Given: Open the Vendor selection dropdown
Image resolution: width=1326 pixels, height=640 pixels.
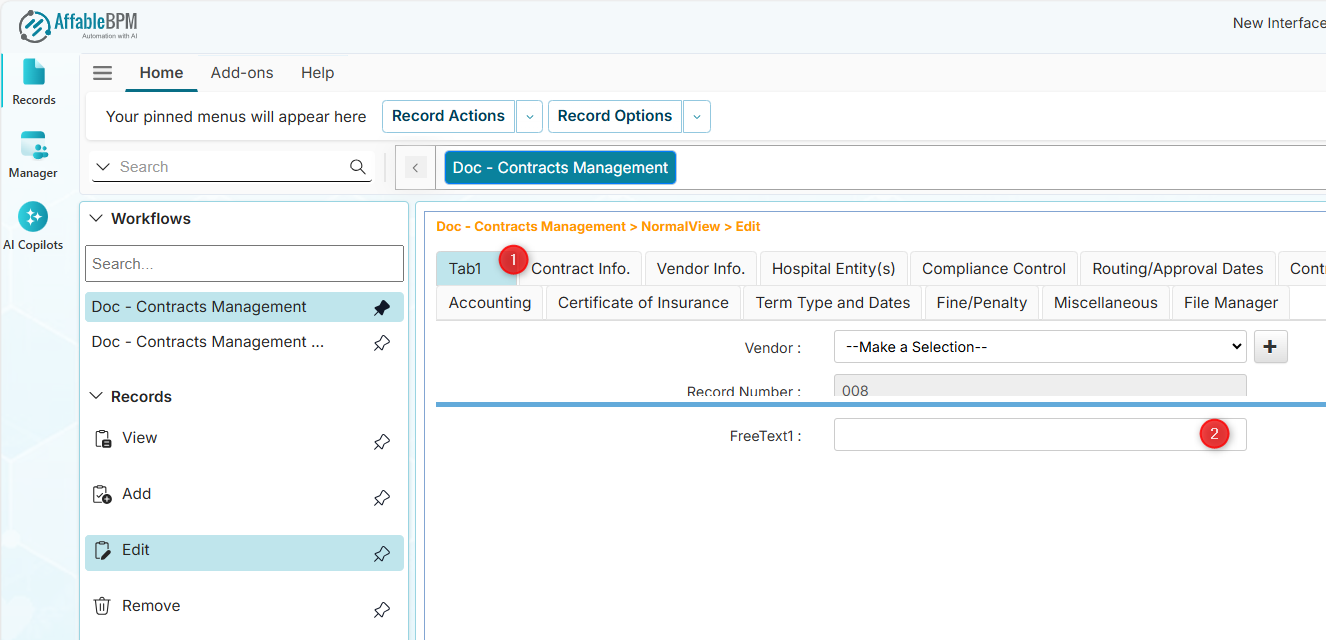Looking at the screenshot, I should coord(1040,347).
